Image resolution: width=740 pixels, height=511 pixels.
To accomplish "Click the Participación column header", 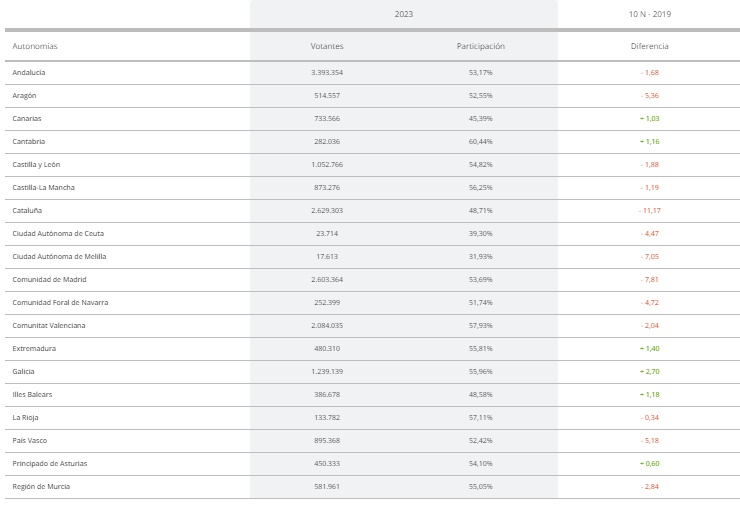I will point(480,46).
